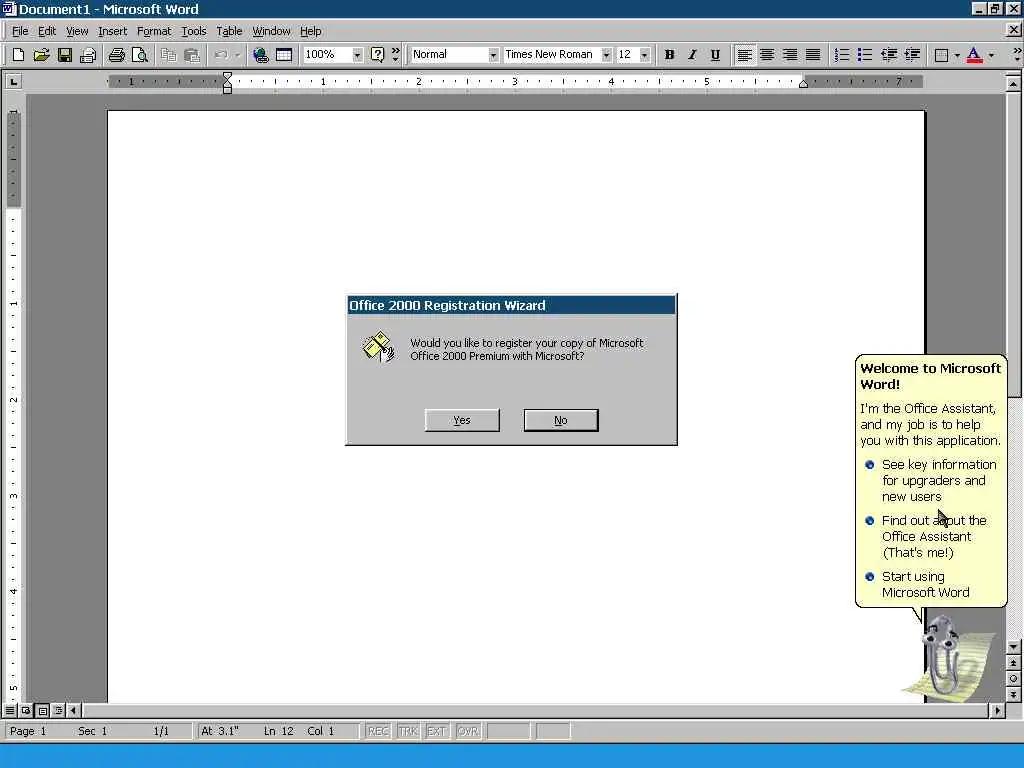Click the Paste icon in the toolbar
1024x768 pixels.
[x=191, y=55]
